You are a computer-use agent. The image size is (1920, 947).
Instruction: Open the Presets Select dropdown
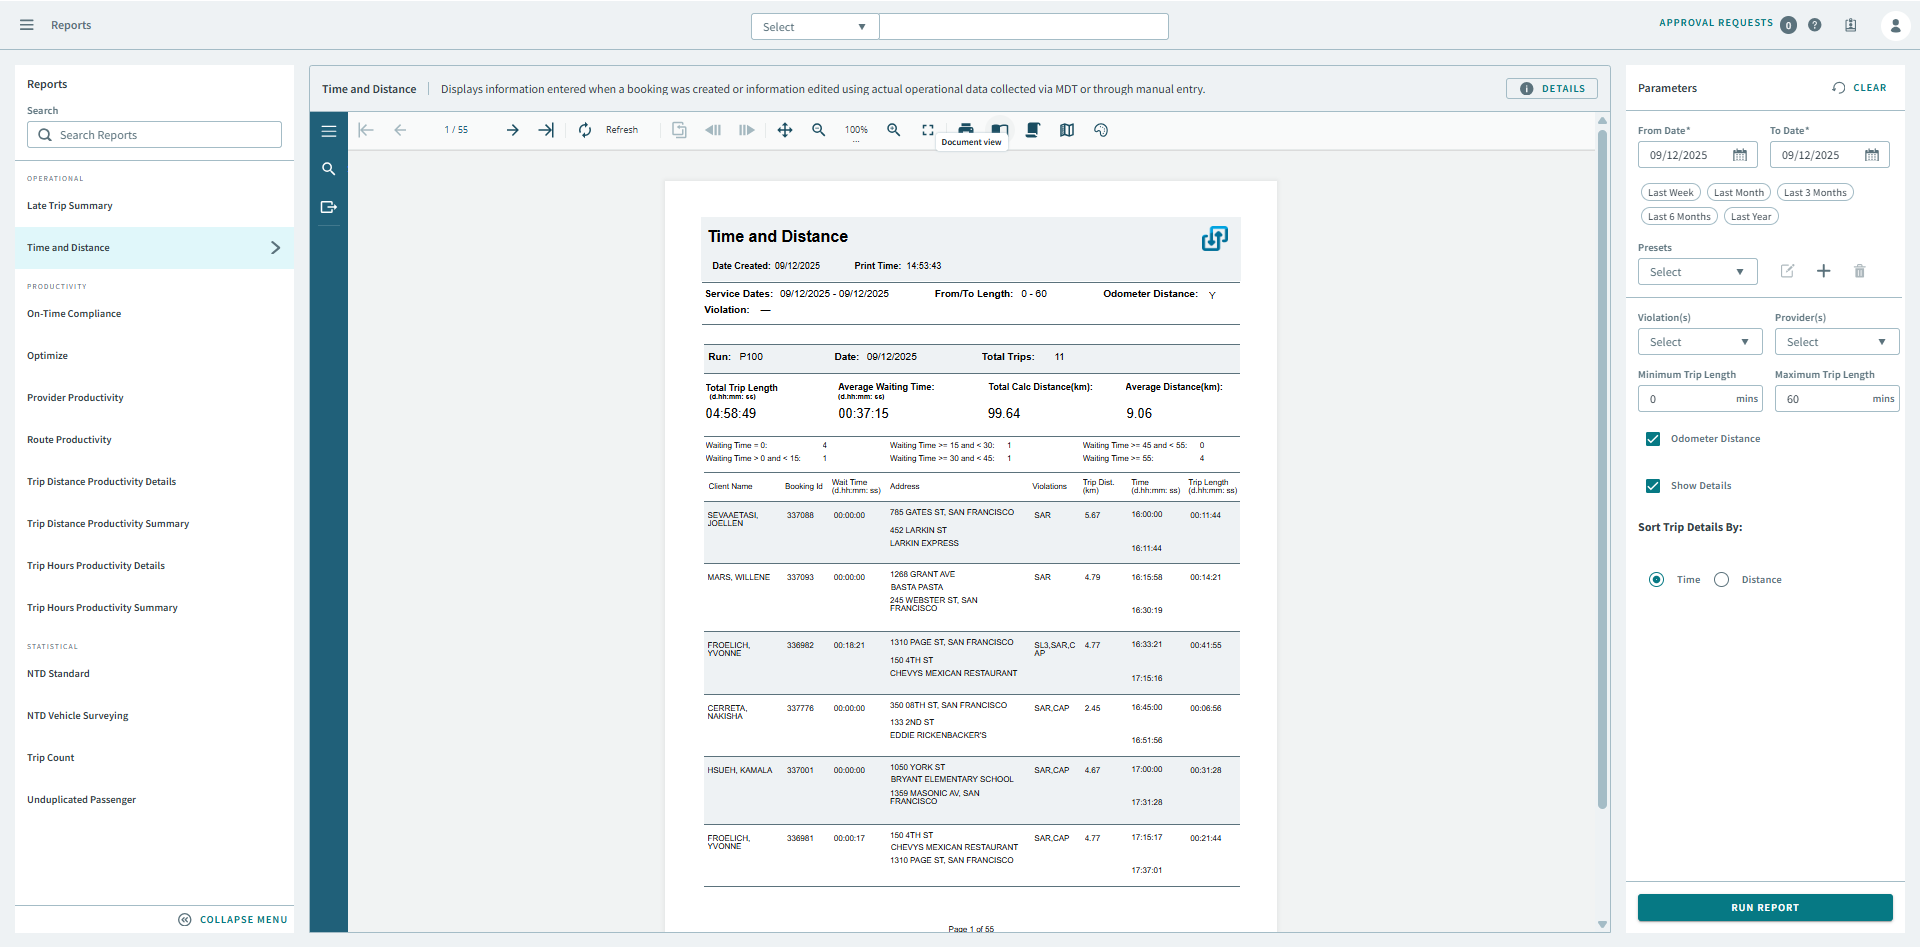coord(1697,271)
